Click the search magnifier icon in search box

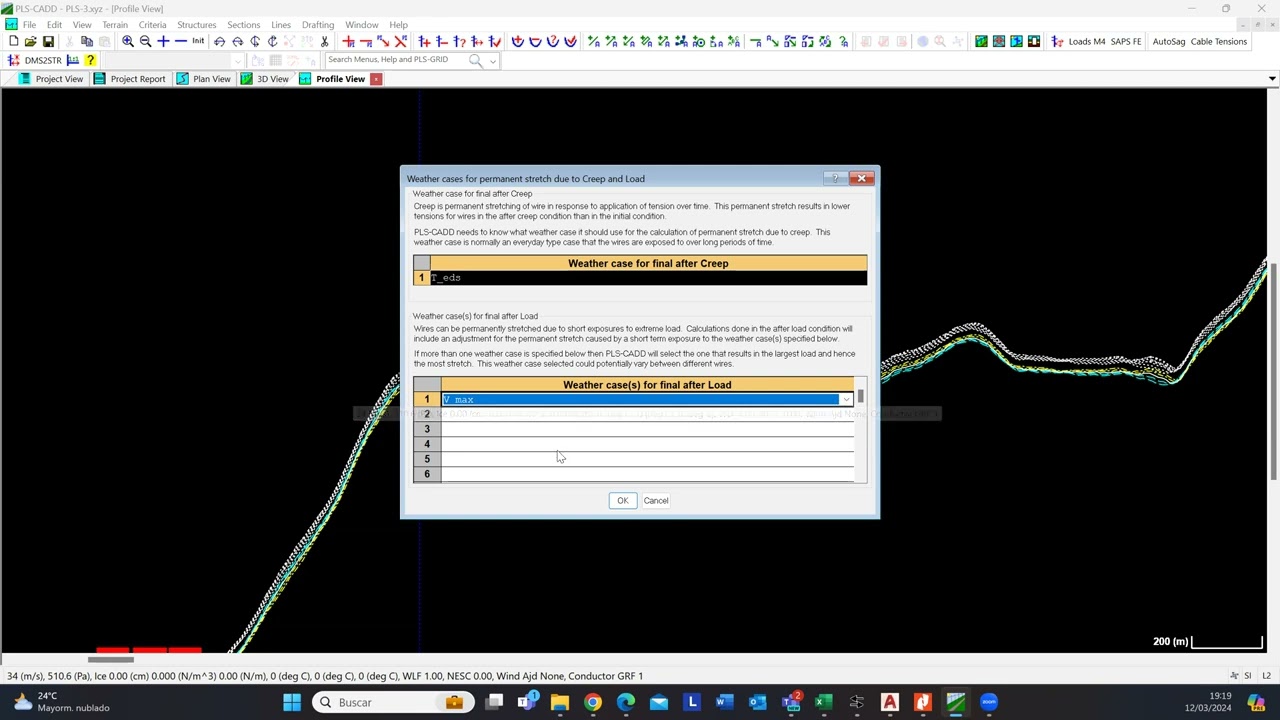[x=476, y=60]
